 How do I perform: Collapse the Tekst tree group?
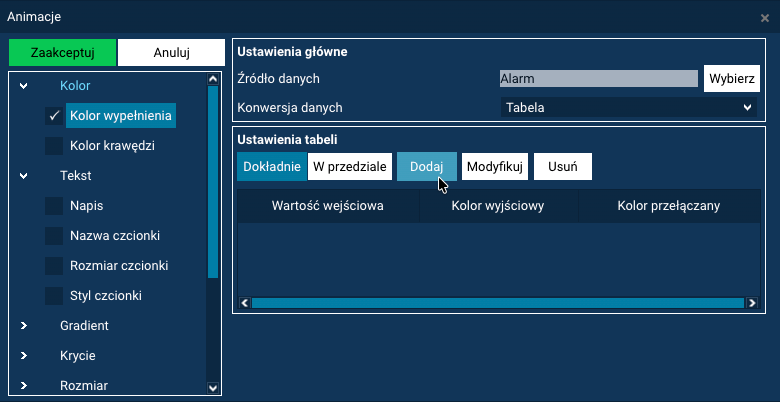24,176
